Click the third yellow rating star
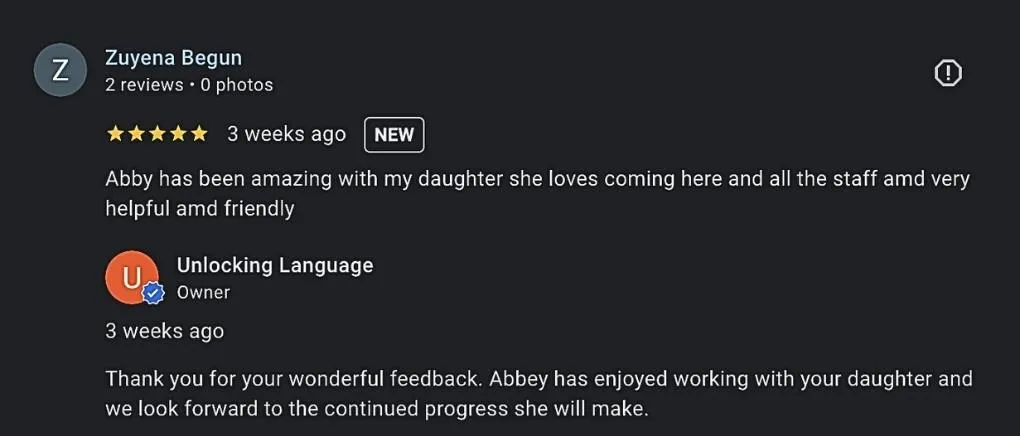 tap(157, 134)
